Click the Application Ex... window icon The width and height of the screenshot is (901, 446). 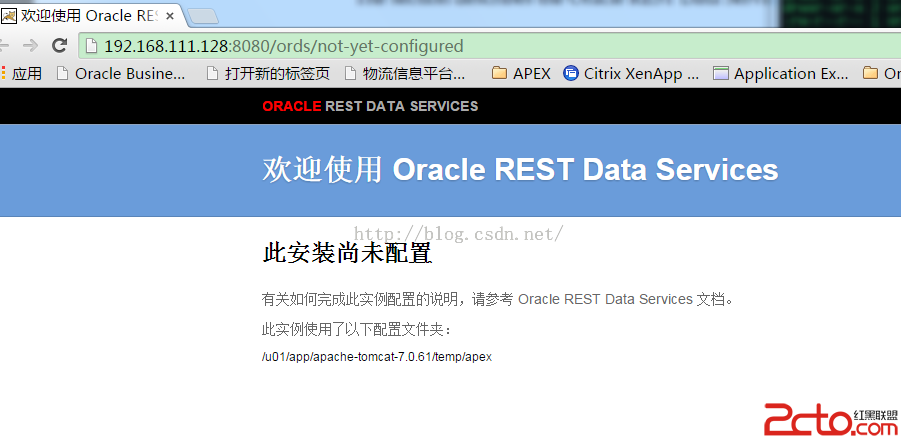pyautogui.click(x=721, y=74)
